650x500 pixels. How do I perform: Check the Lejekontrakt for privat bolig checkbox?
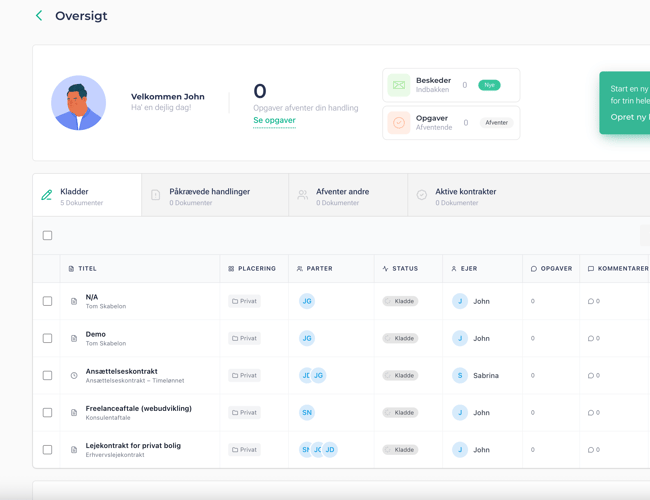tap(47, 449)
